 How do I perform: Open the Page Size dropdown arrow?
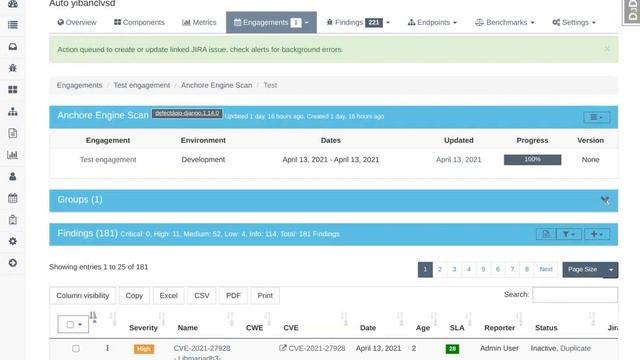click(x=611, y=270)
